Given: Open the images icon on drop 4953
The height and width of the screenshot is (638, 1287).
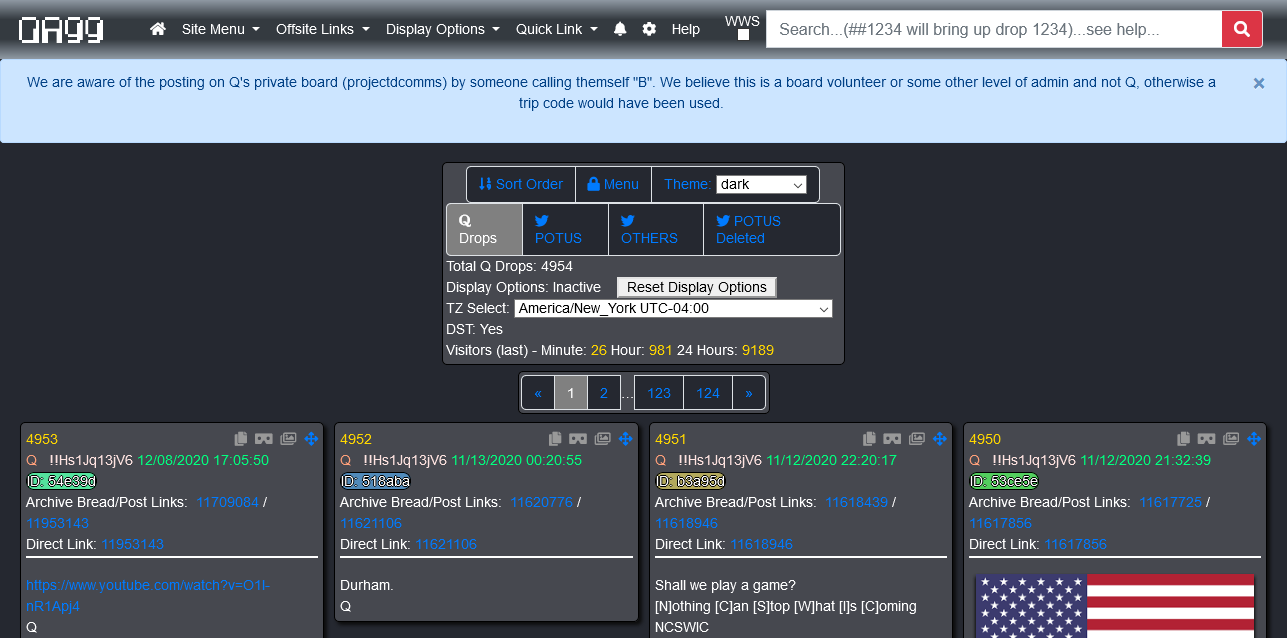Looking at the screenshot, I should click(288, 439).
